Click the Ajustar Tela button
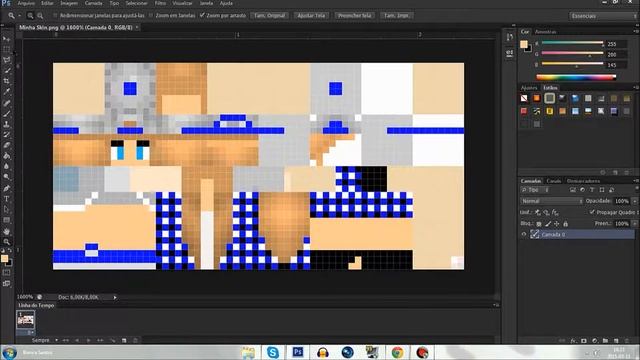This screenshot has width=640, height=360. pyautogui.click(x=311, y=16)
